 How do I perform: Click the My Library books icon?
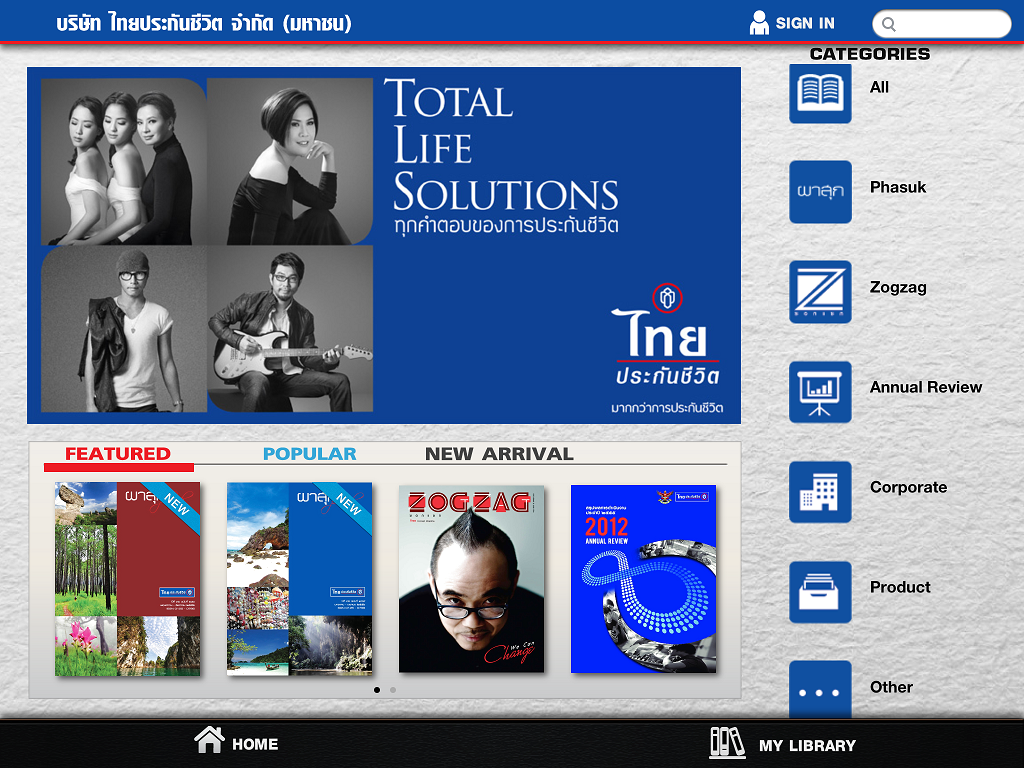(x=727, y=743)
